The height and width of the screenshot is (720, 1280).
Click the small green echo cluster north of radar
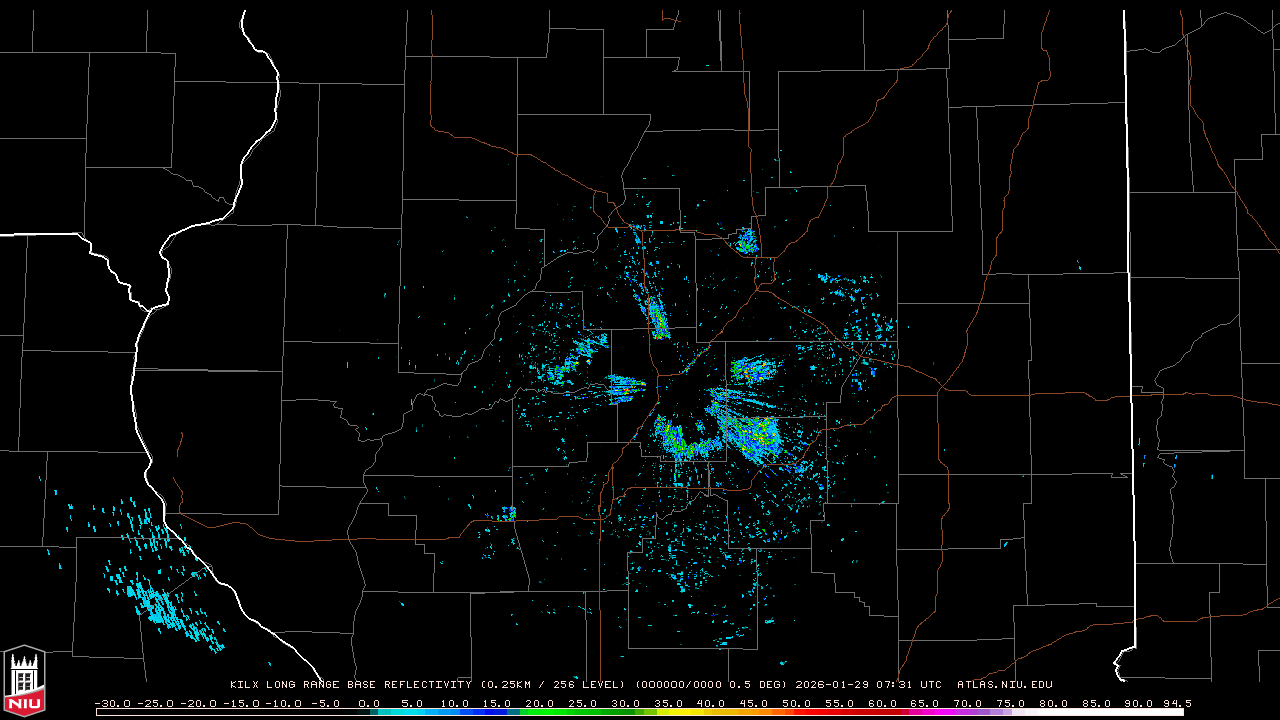(x=746, y=241)
